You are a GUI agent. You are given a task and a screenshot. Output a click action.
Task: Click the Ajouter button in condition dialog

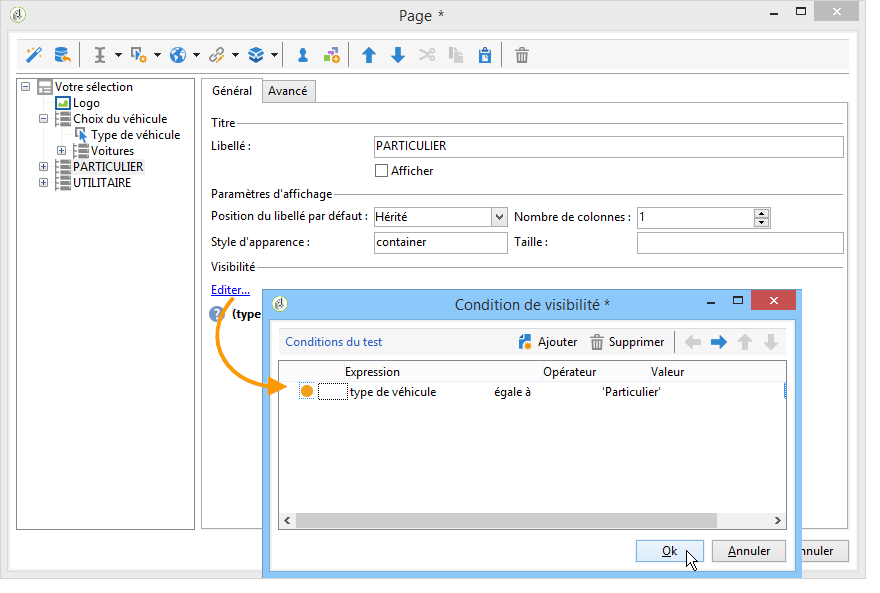click(548, 342)
